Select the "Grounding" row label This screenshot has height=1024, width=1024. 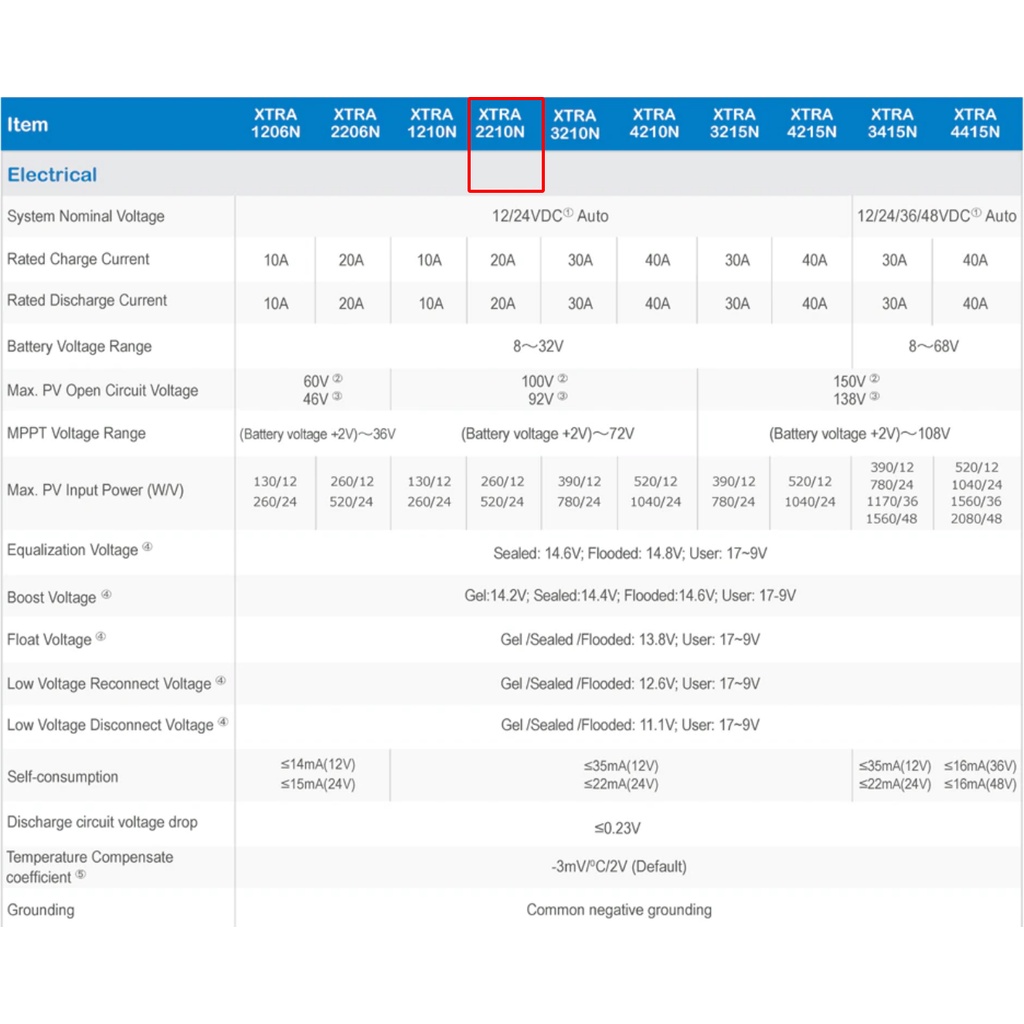(x=40, y=910)
